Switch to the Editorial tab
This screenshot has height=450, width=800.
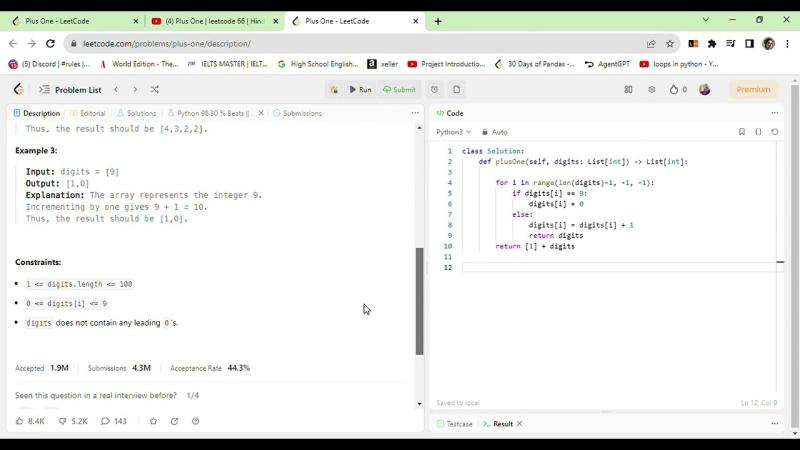(x=88, y=113)
